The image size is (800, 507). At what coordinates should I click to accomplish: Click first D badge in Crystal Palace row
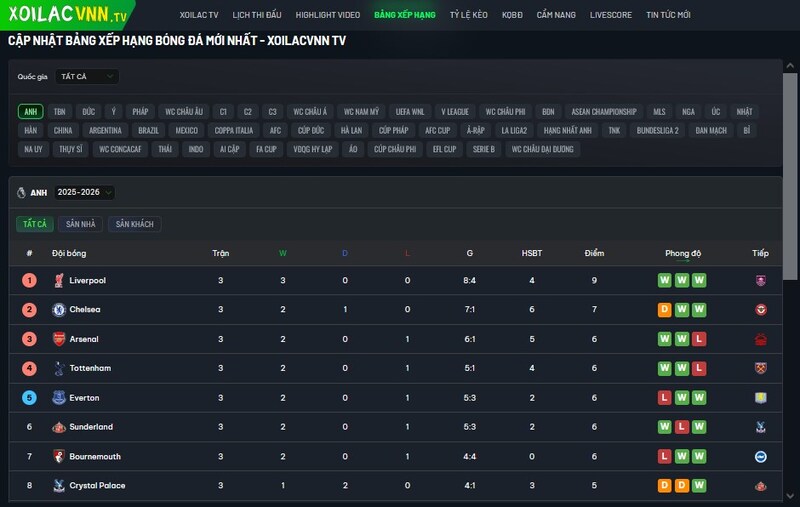(x=664, y=486)
